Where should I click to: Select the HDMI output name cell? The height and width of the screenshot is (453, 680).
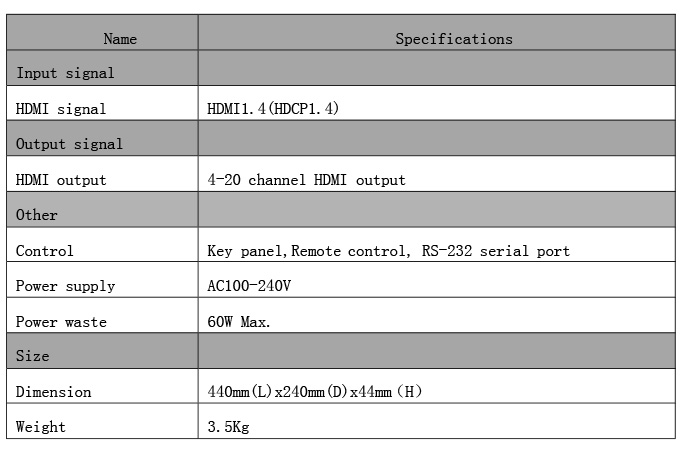click(61, 180)
